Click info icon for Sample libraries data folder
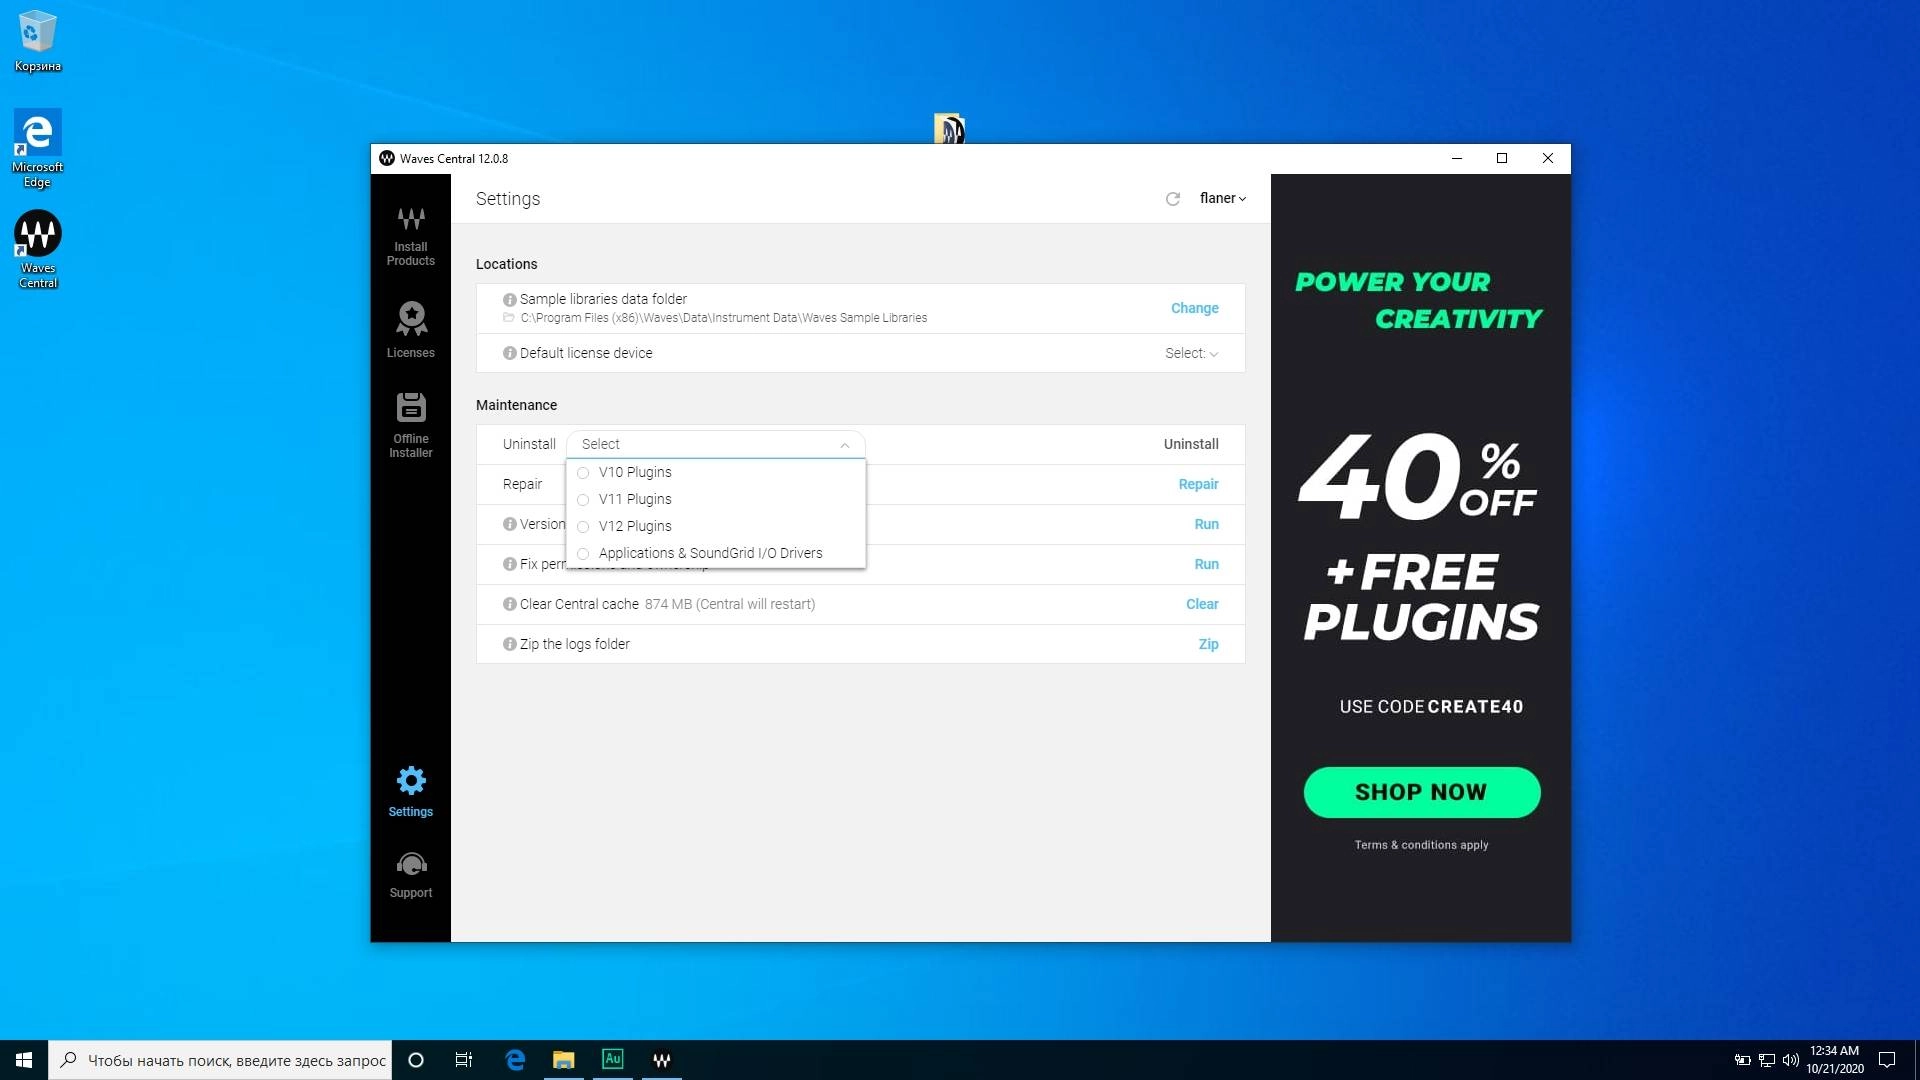 (509, 299)
